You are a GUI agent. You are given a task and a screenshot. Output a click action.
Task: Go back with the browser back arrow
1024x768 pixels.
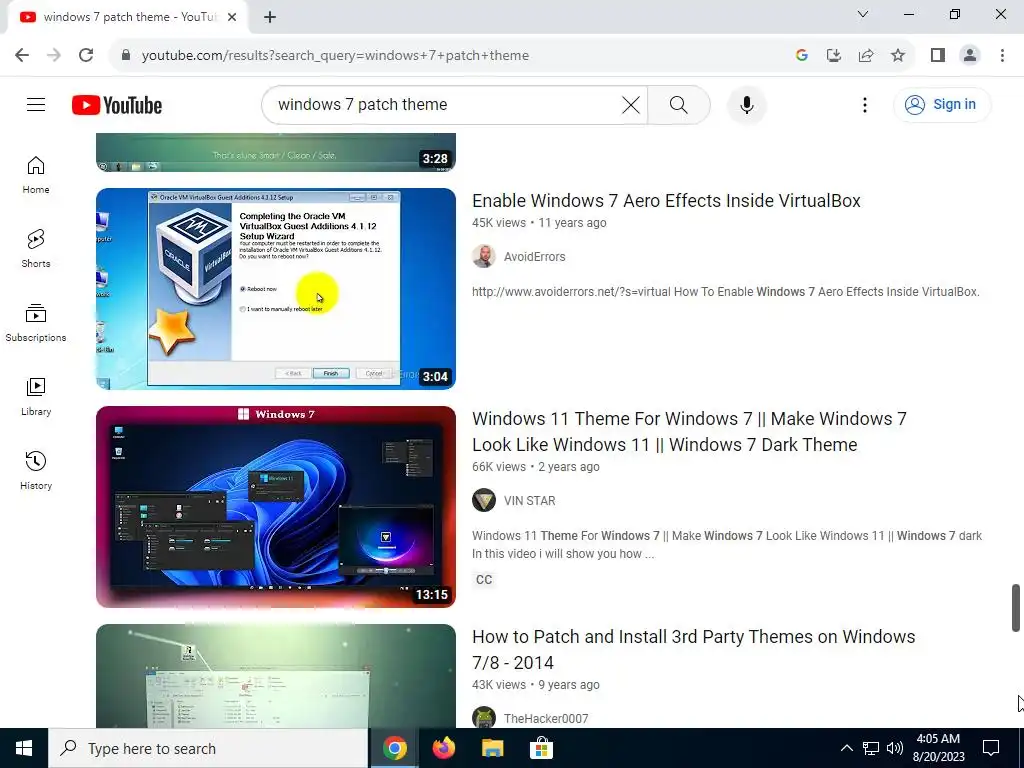22,56
